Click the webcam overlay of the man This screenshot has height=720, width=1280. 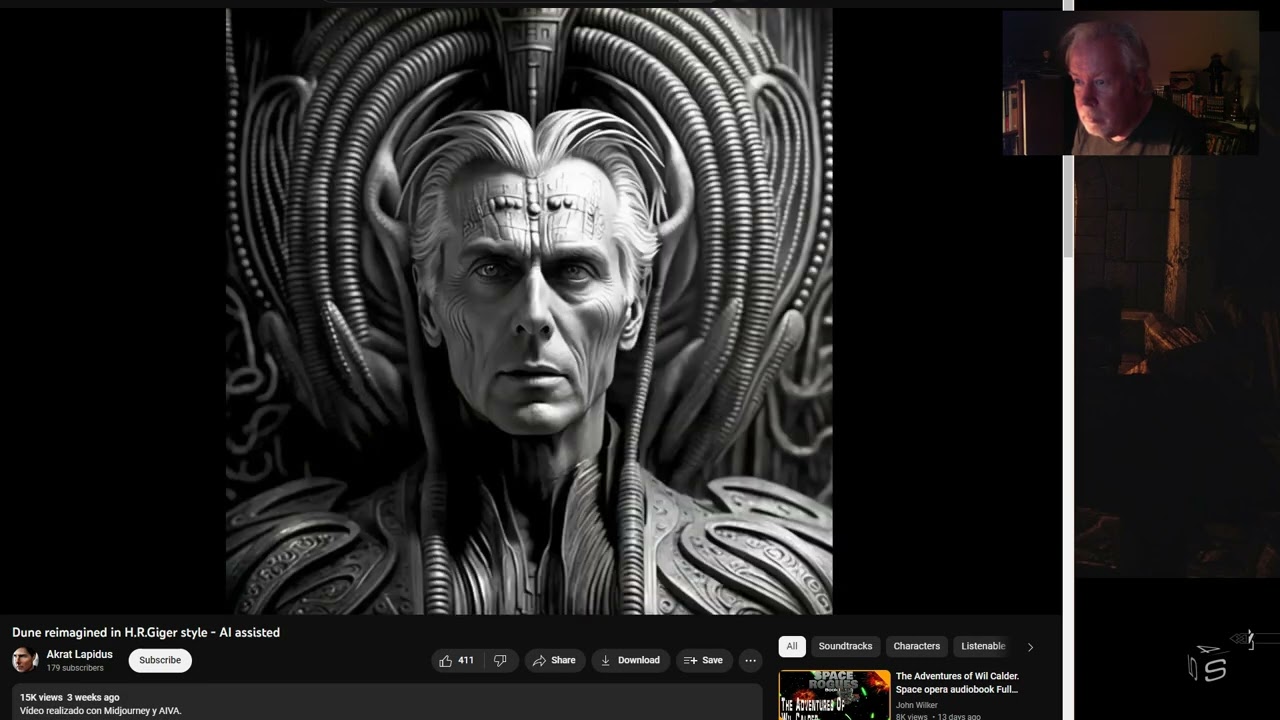[x=1130, y=83]
